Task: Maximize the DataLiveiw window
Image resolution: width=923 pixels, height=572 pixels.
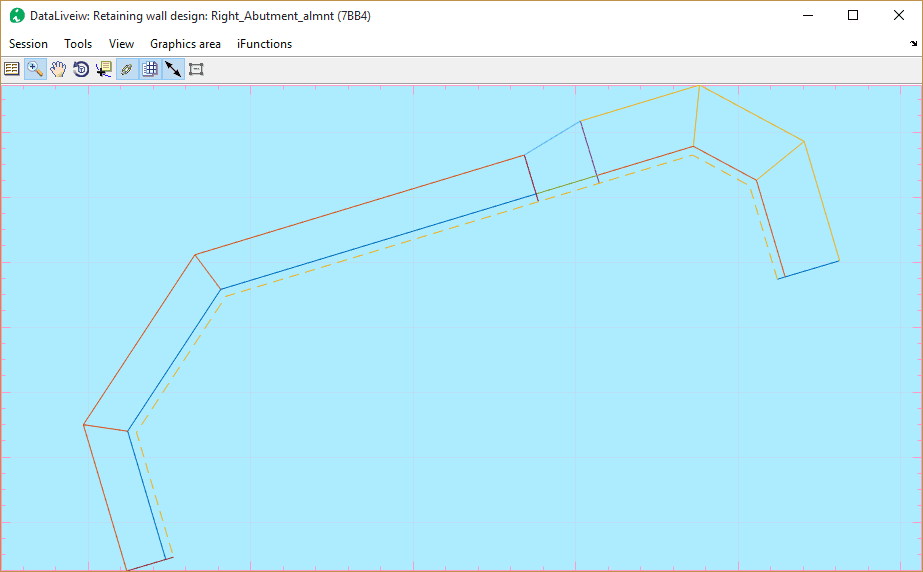Action: (x=853, y=16)
